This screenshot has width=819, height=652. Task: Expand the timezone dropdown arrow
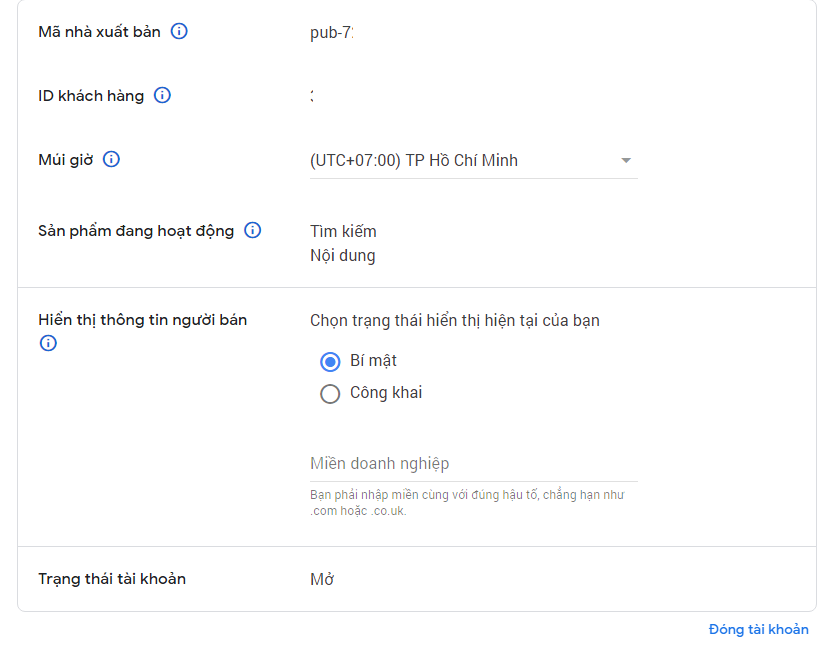pyautogui.click(x=626, y=161)
